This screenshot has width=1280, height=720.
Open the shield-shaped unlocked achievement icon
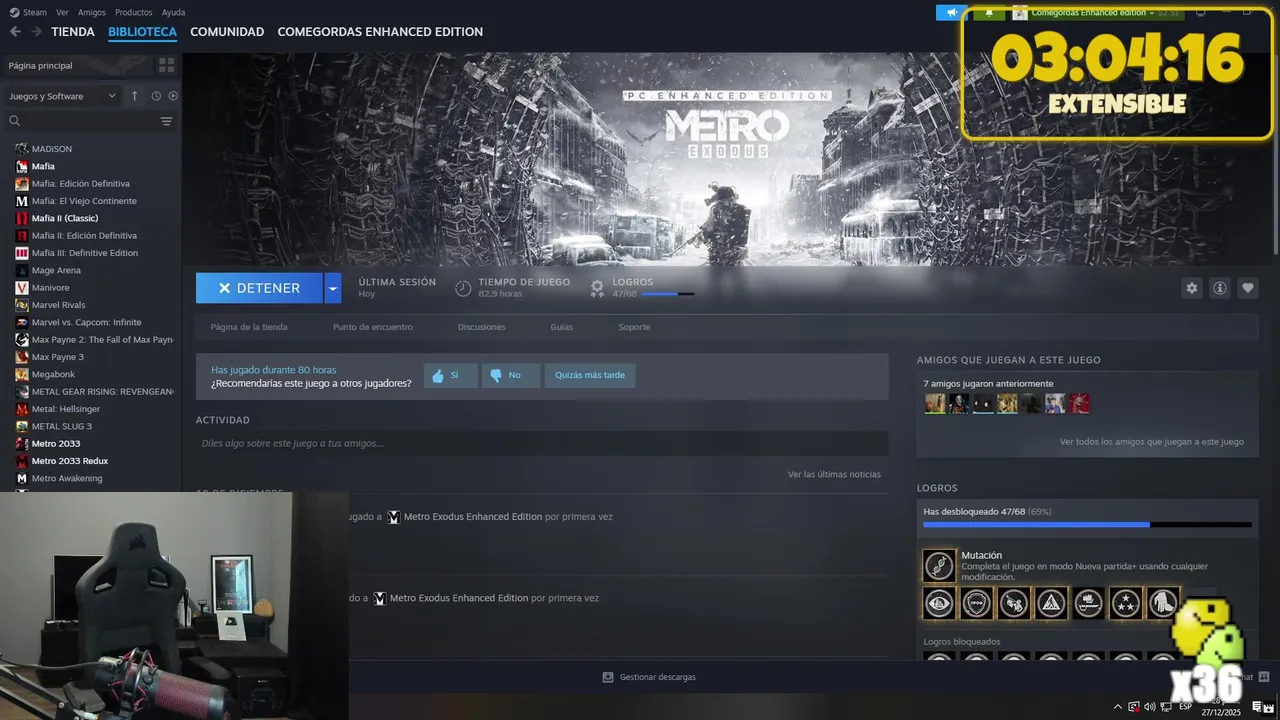coord(977,603)
